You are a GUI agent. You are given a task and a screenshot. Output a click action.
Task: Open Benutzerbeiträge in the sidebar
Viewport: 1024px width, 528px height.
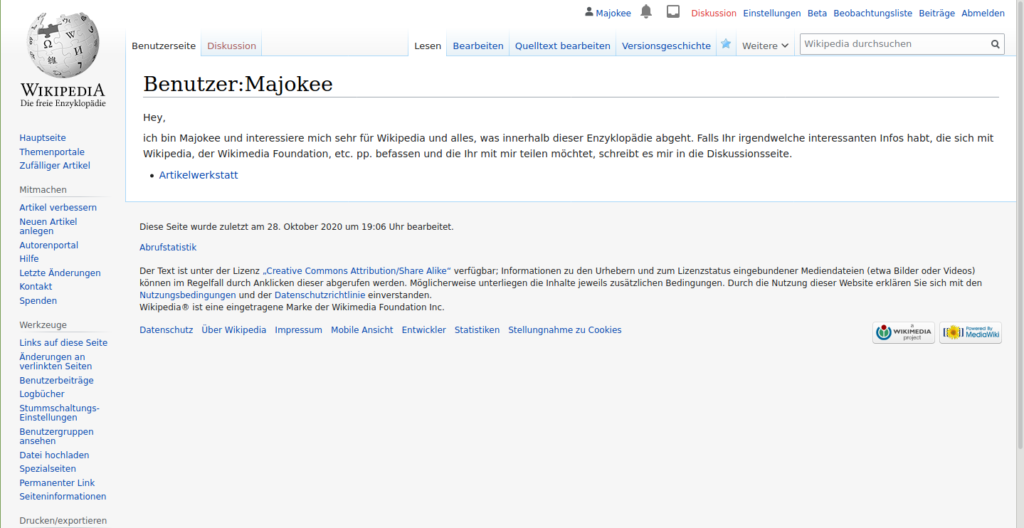56,380
